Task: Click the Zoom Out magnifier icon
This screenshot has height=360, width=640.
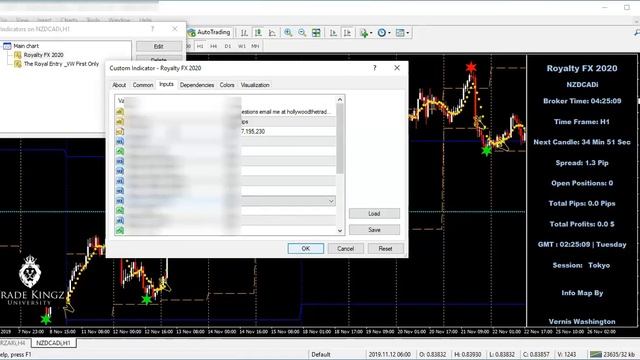Action: coord(302,33)
